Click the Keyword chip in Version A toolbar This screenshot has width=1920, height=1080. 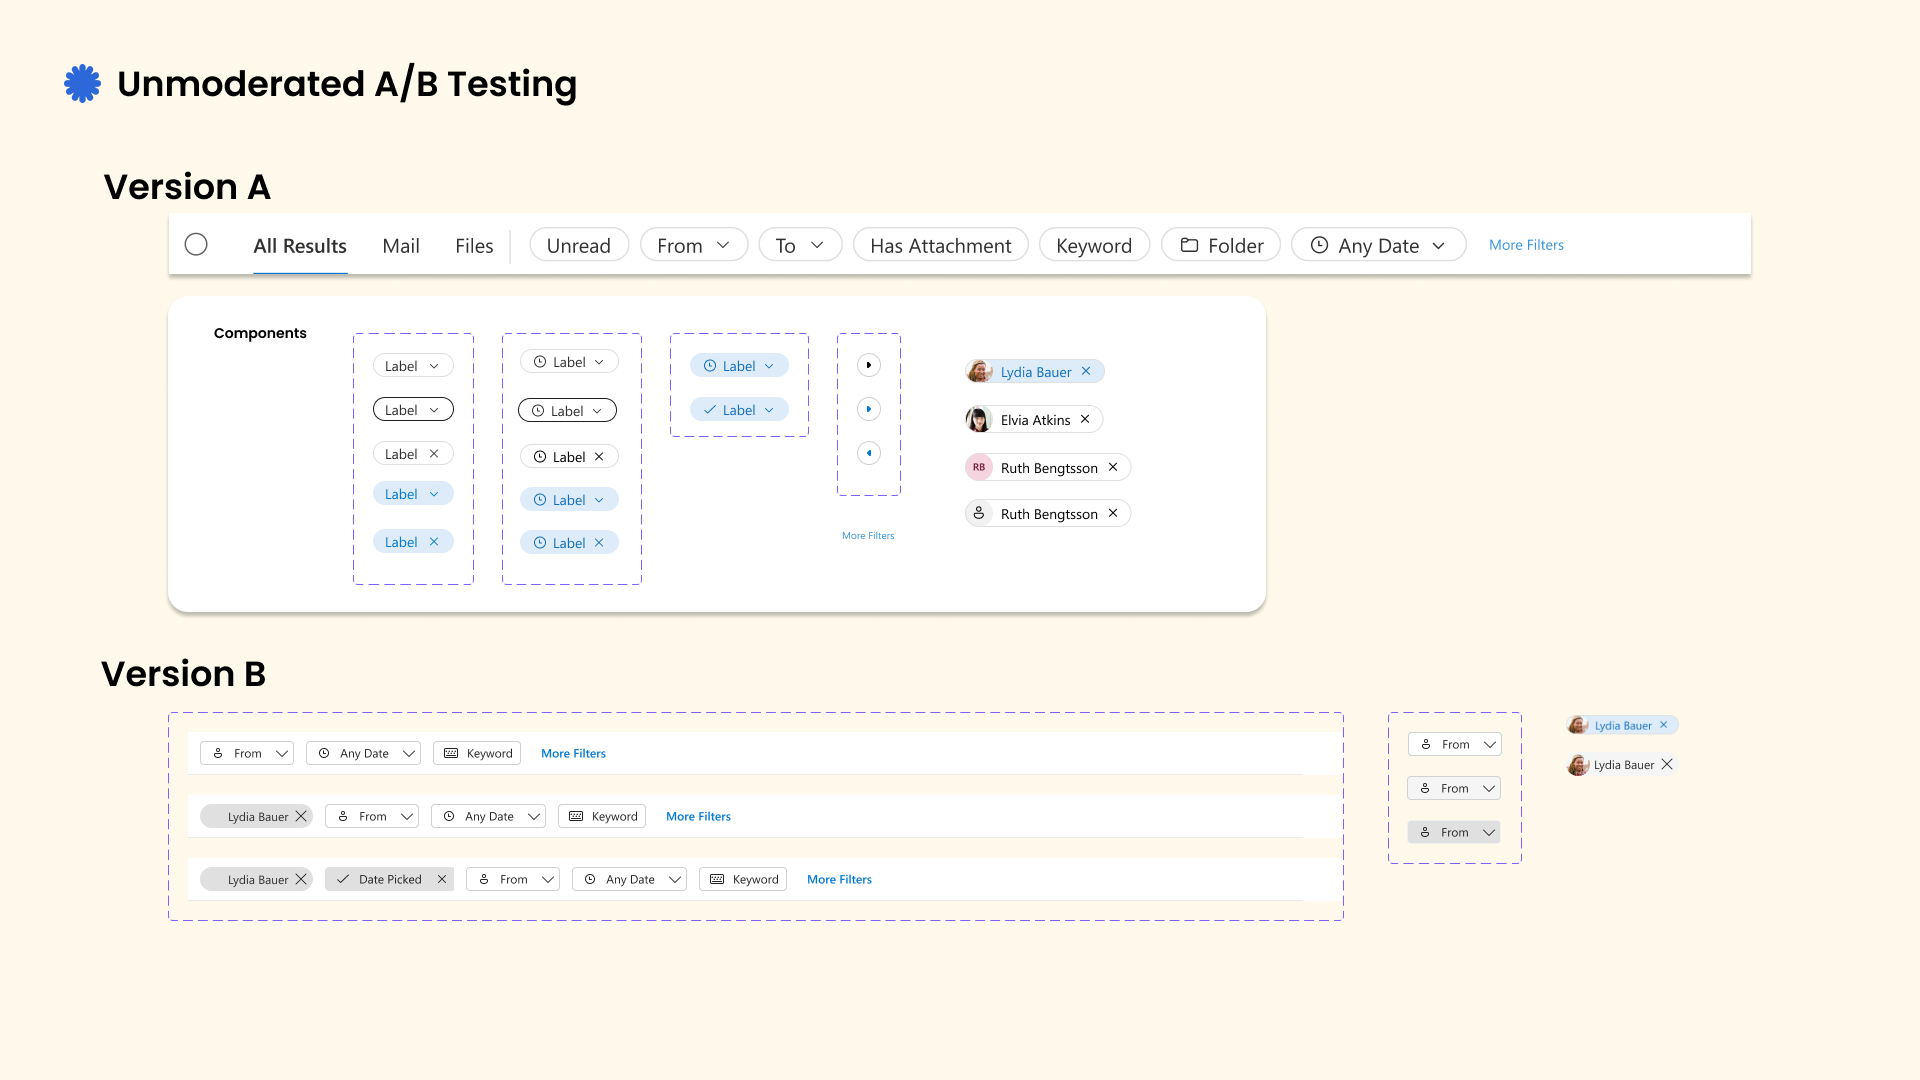coord(1093,245)
